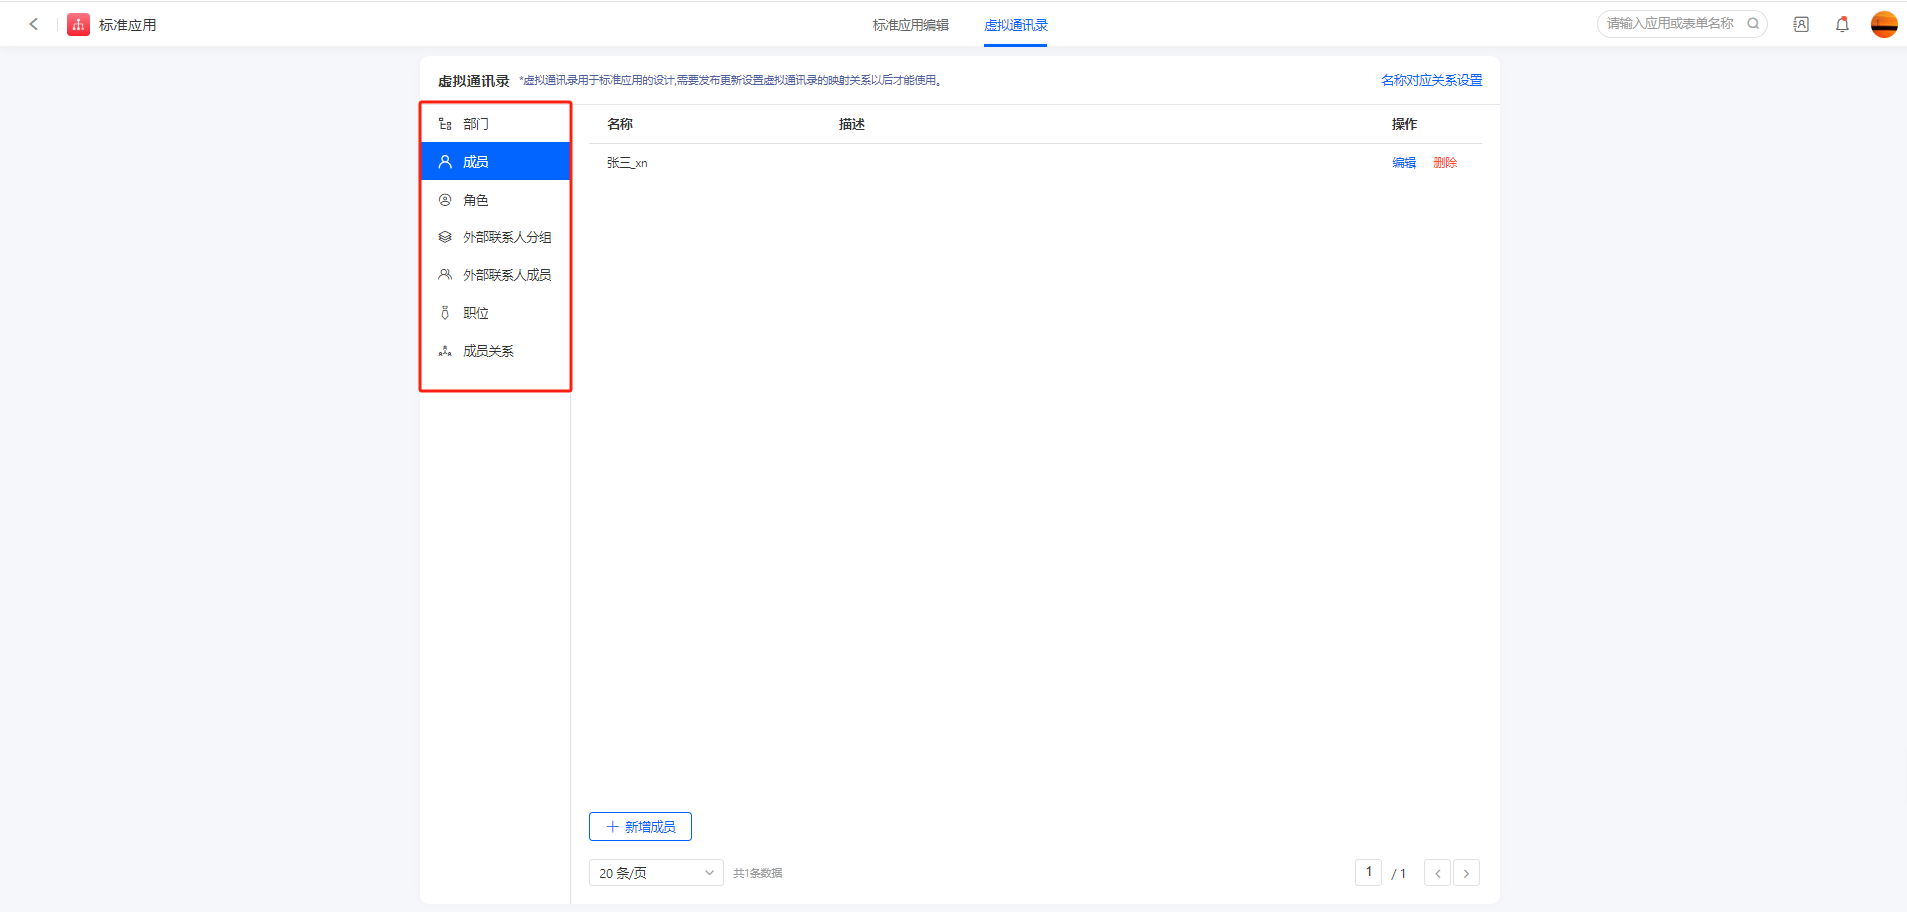
Task: Click 删除 for 张三_xn
Action: click(x=1445, y=163)
